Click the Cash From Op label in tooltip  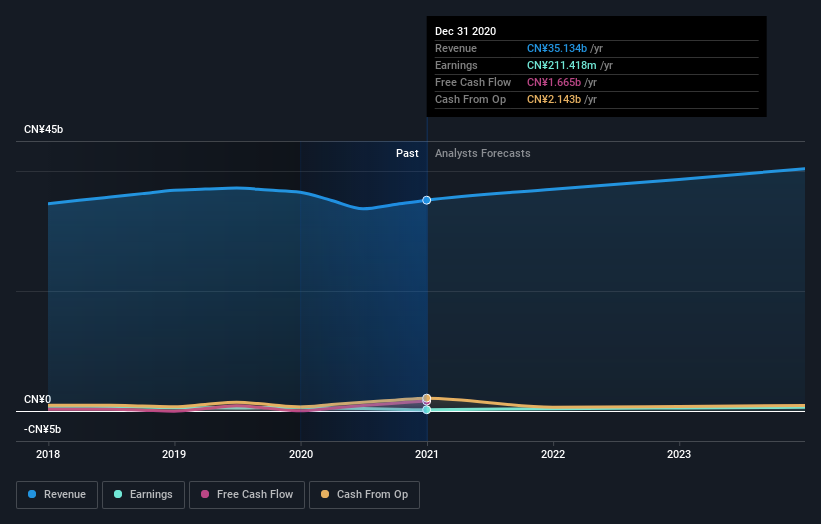click(x=470, y=99)
